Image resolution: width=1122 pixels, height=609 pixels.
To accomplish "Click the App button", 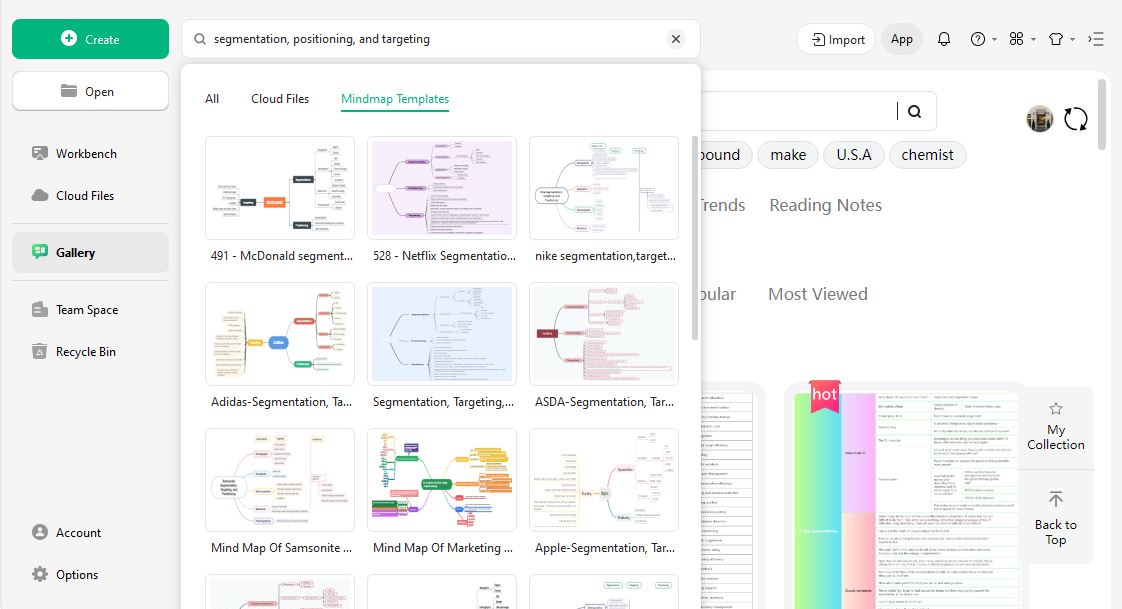I will pos(902,39).
